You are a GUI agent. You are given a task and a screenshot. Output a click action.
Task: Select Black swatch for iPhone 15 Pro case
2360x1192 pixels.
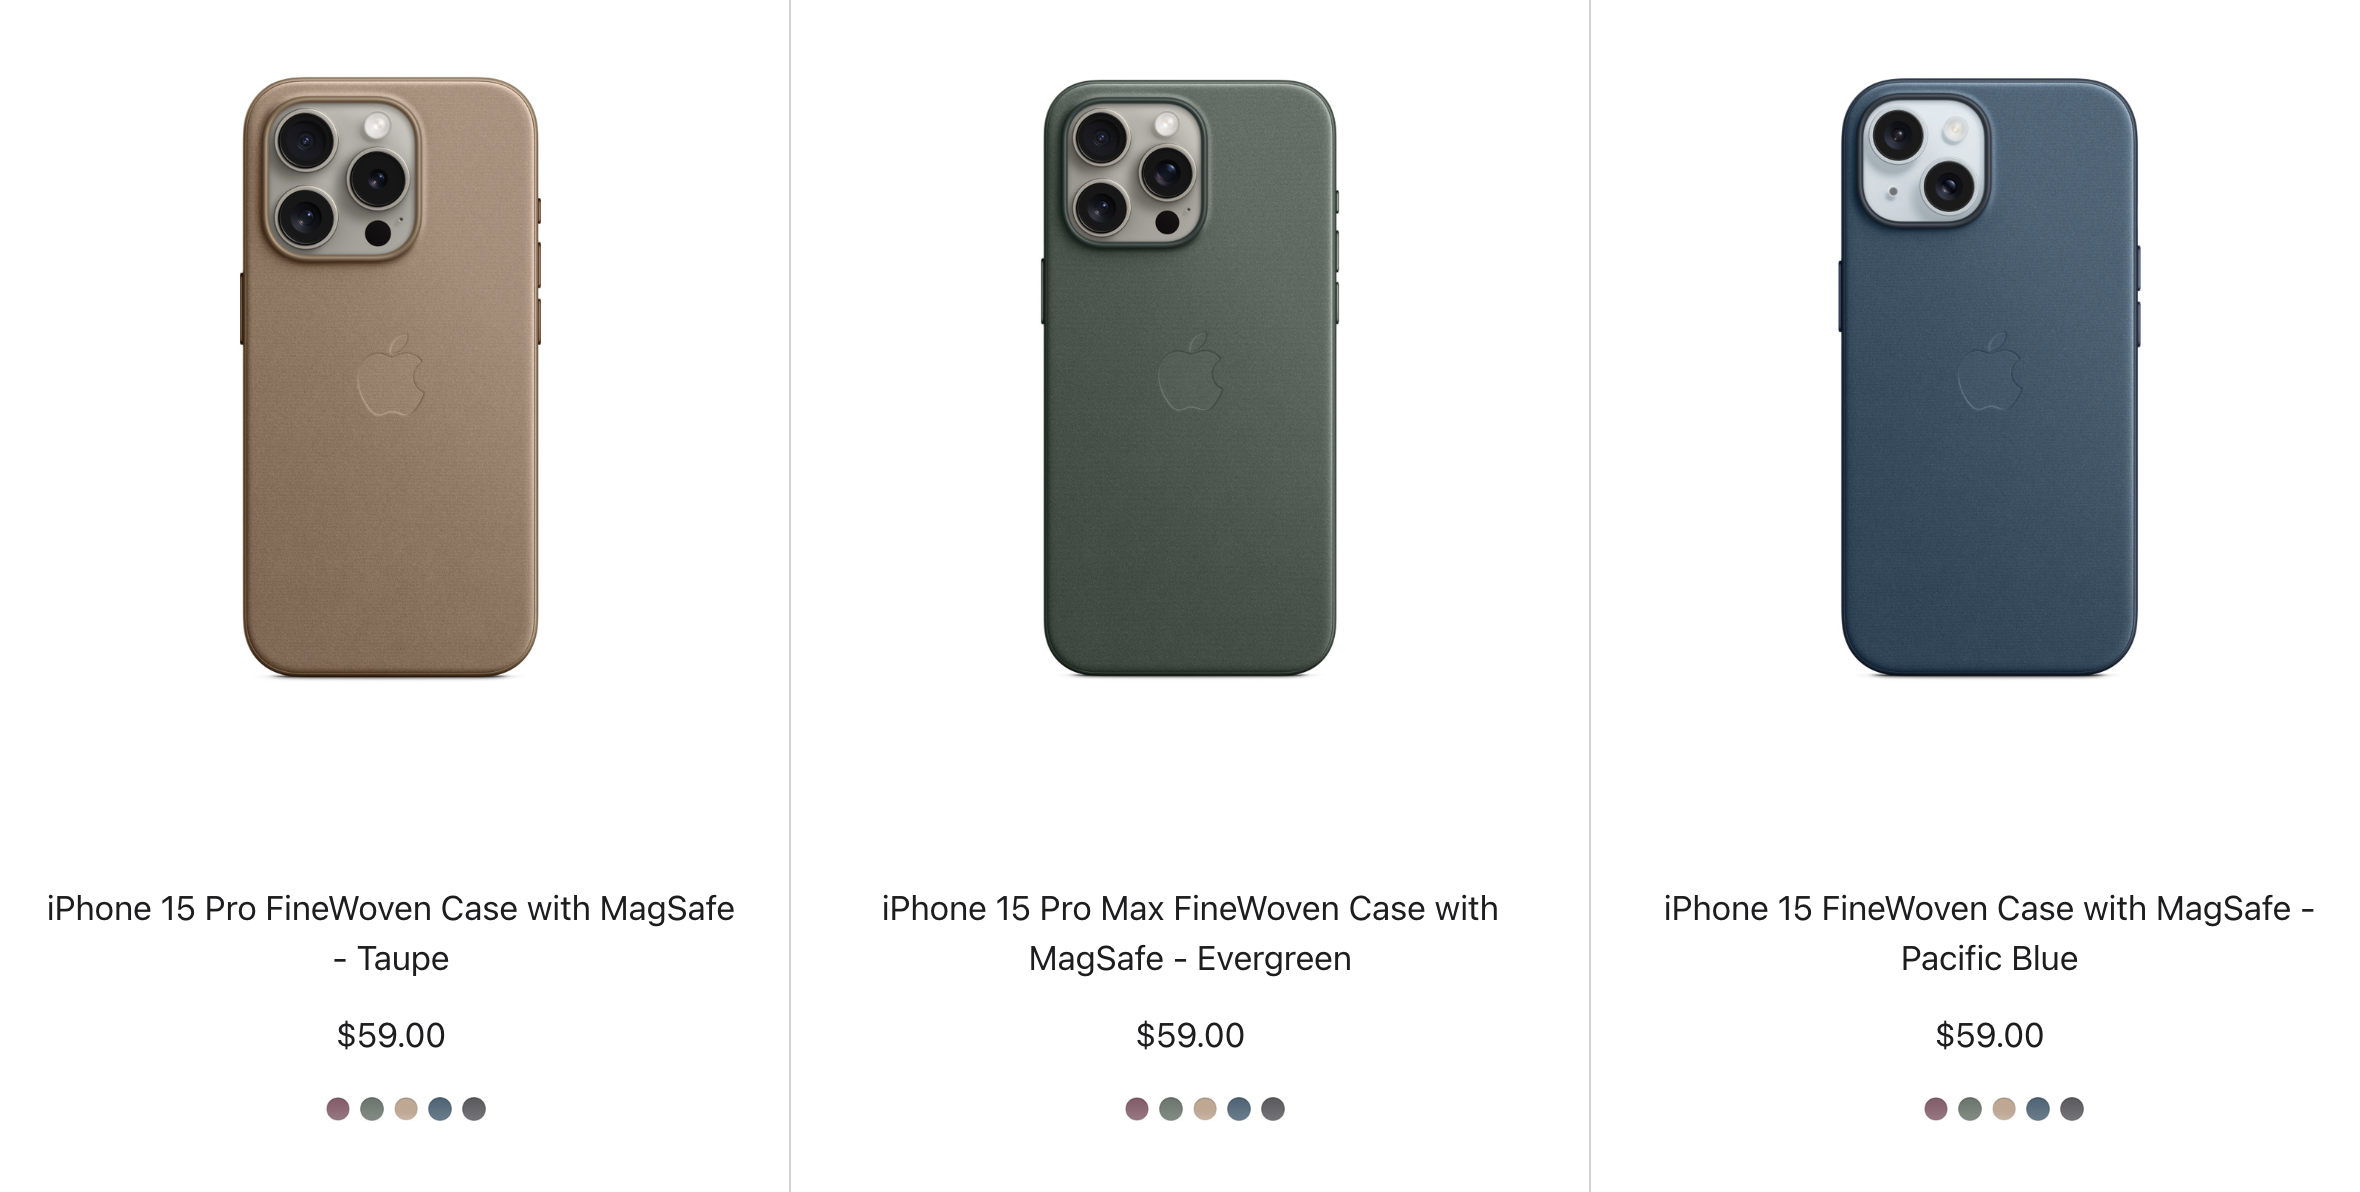coord(474,1108)
